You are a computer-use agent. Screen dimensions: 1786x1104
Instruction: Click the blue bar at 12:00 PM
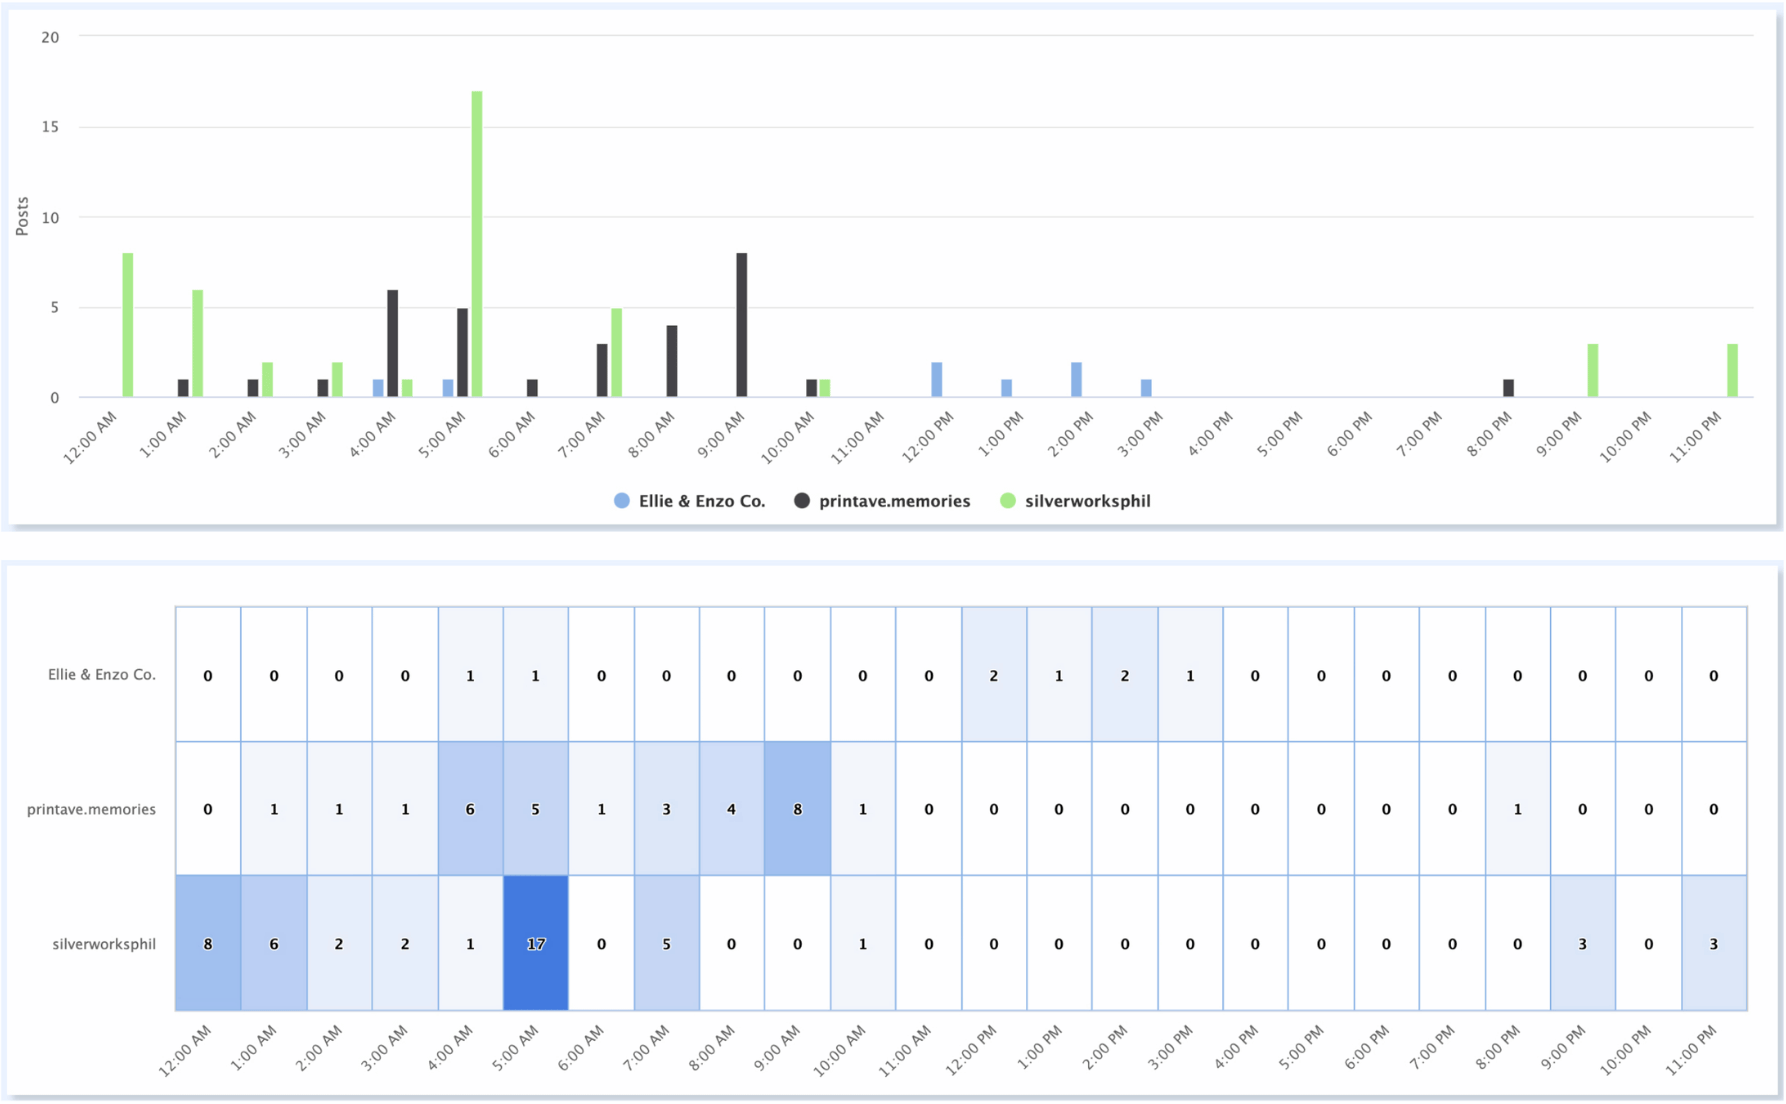tap(937, 380)
